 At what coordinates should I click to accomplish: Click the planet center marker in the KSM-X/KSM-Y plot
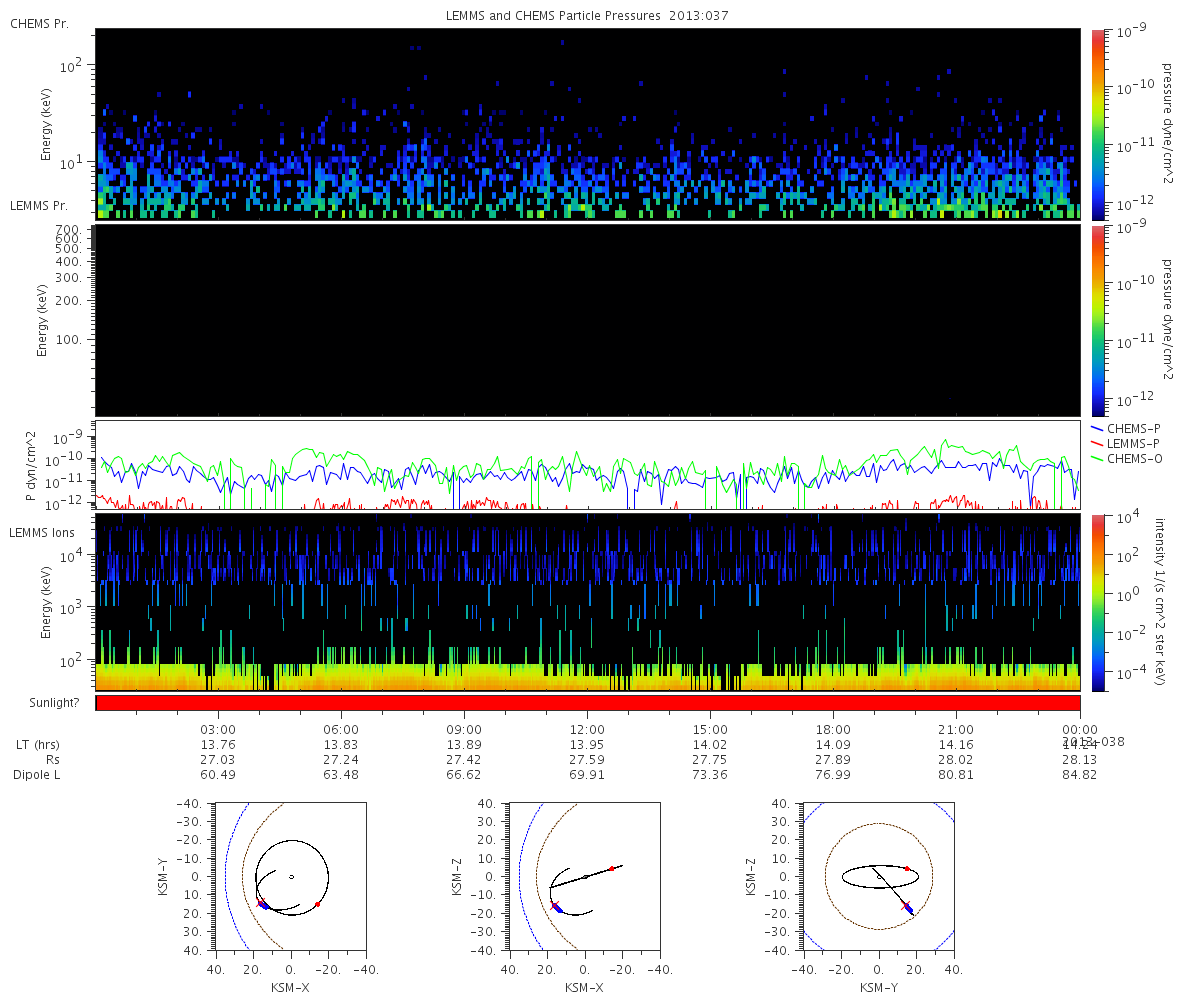(291, 877)
